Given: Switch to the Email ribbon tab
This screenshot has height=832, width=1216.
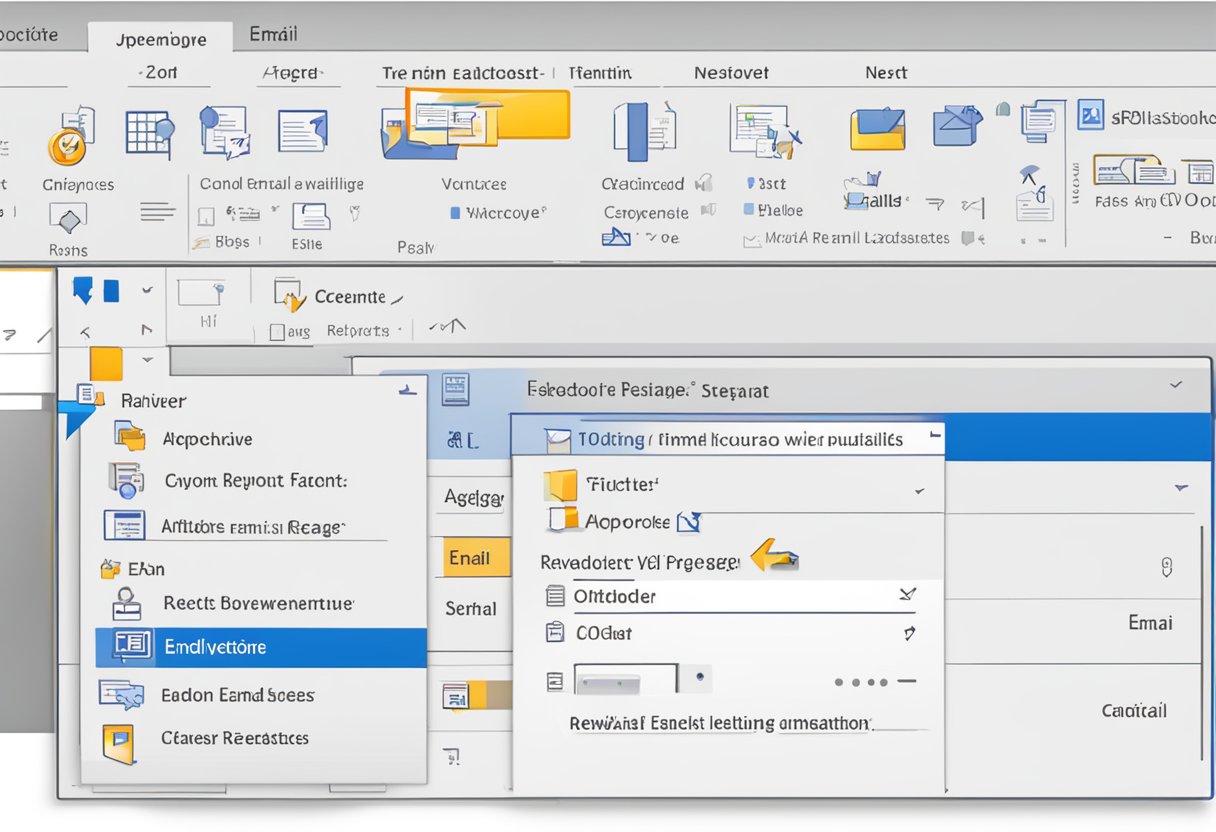Looking at the screenshot, I should point(272,33).
